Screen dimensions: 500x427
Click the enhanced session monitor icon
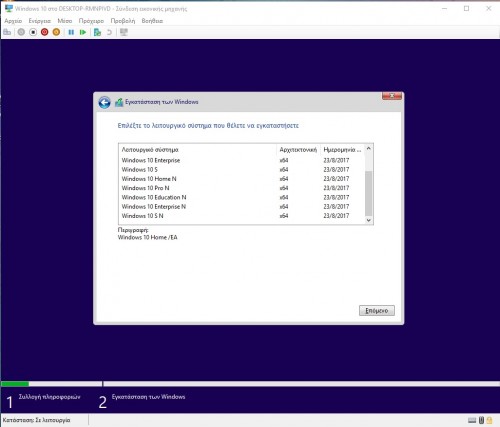coord(124,32)
